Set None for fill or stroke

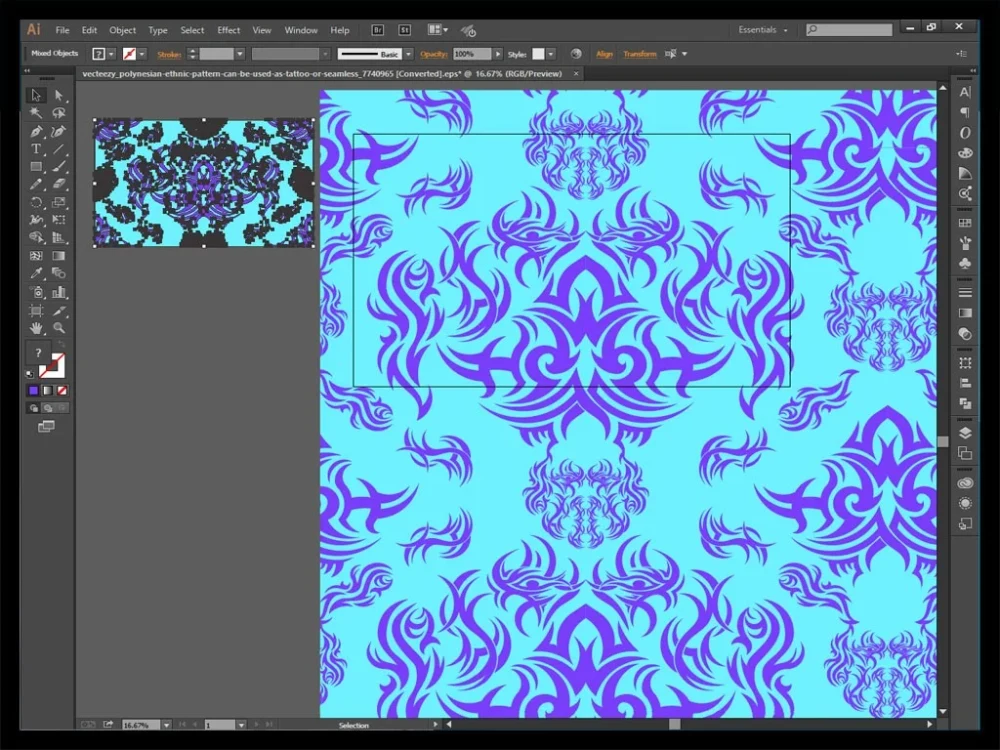point(62,390)
